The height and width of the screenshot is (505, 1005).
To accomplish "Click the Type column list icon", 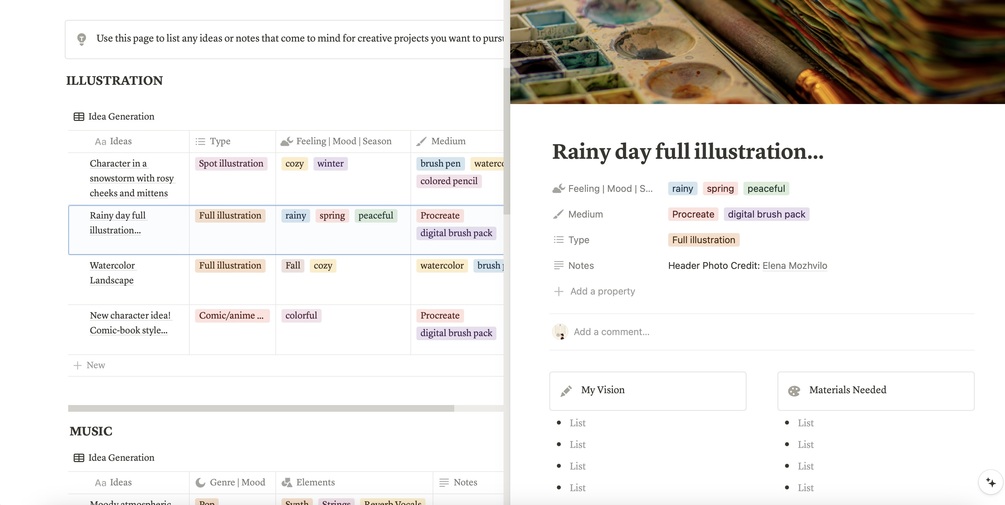I will click(x=200, y=142).
